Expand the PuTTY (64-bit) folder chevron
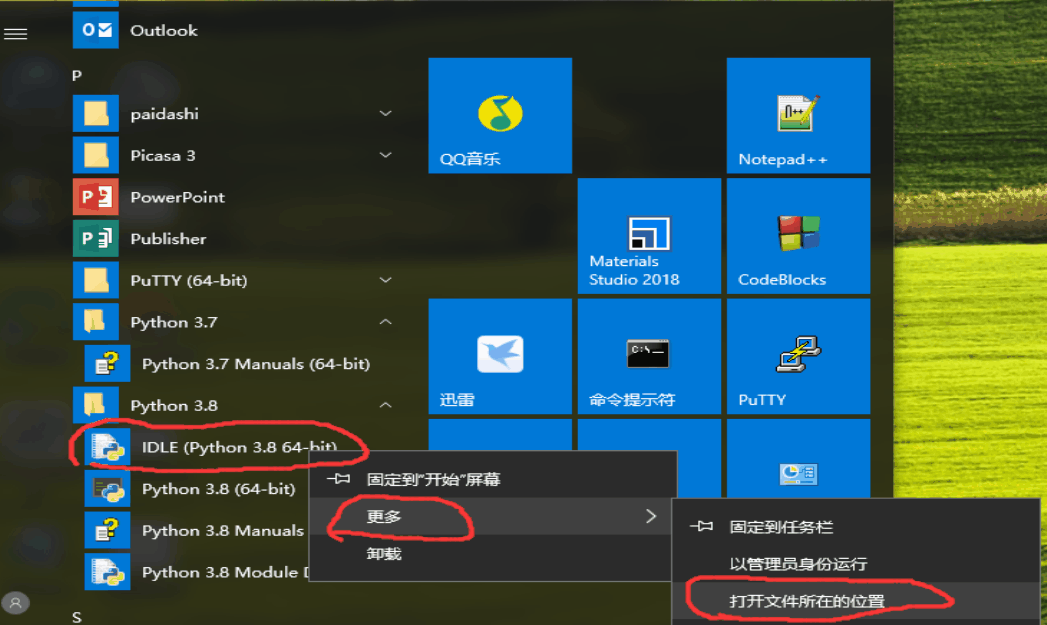This screenshot has width=1047, height=625. click(x=385, y=280)
